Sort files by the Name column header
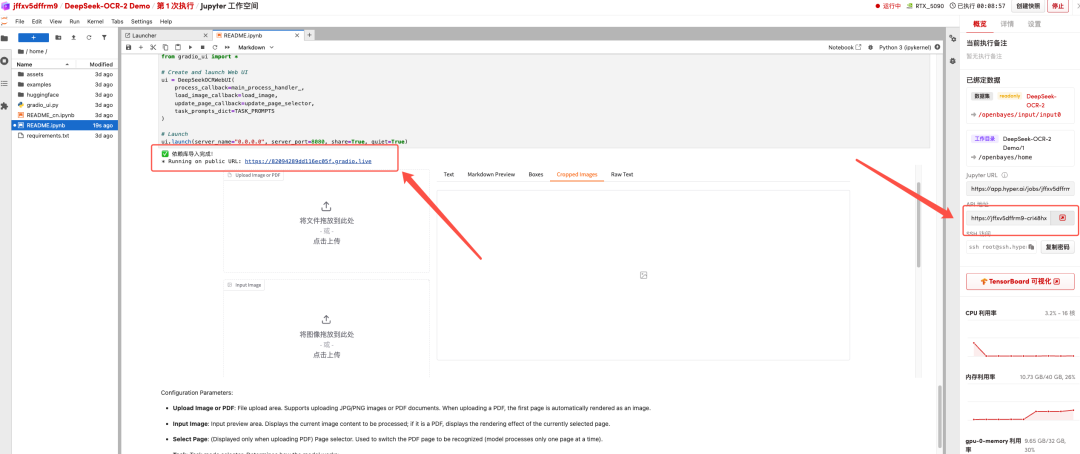Viewport: 1080px width, 454px height. pyautogui.click(x=43, y=64)
